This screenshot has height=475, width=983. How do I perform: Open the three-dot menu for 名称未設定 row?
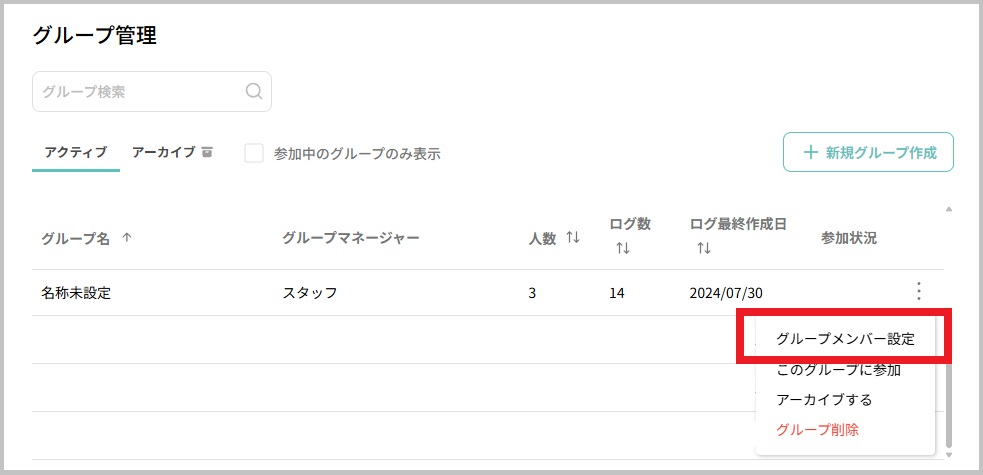pyautogui.click(x=918, y=291)
